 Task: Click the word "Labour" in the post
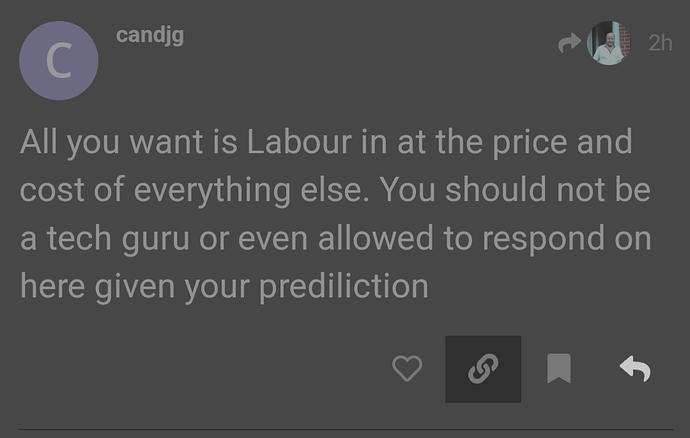(x=298, y=142)
